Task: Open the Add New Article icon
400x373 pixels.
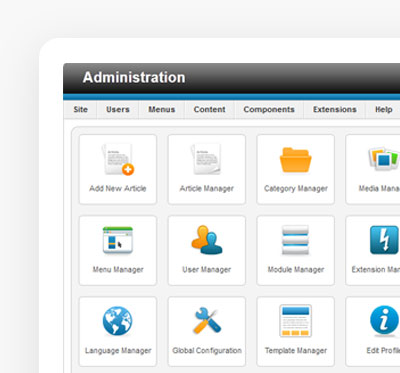Action: [118, 159]
